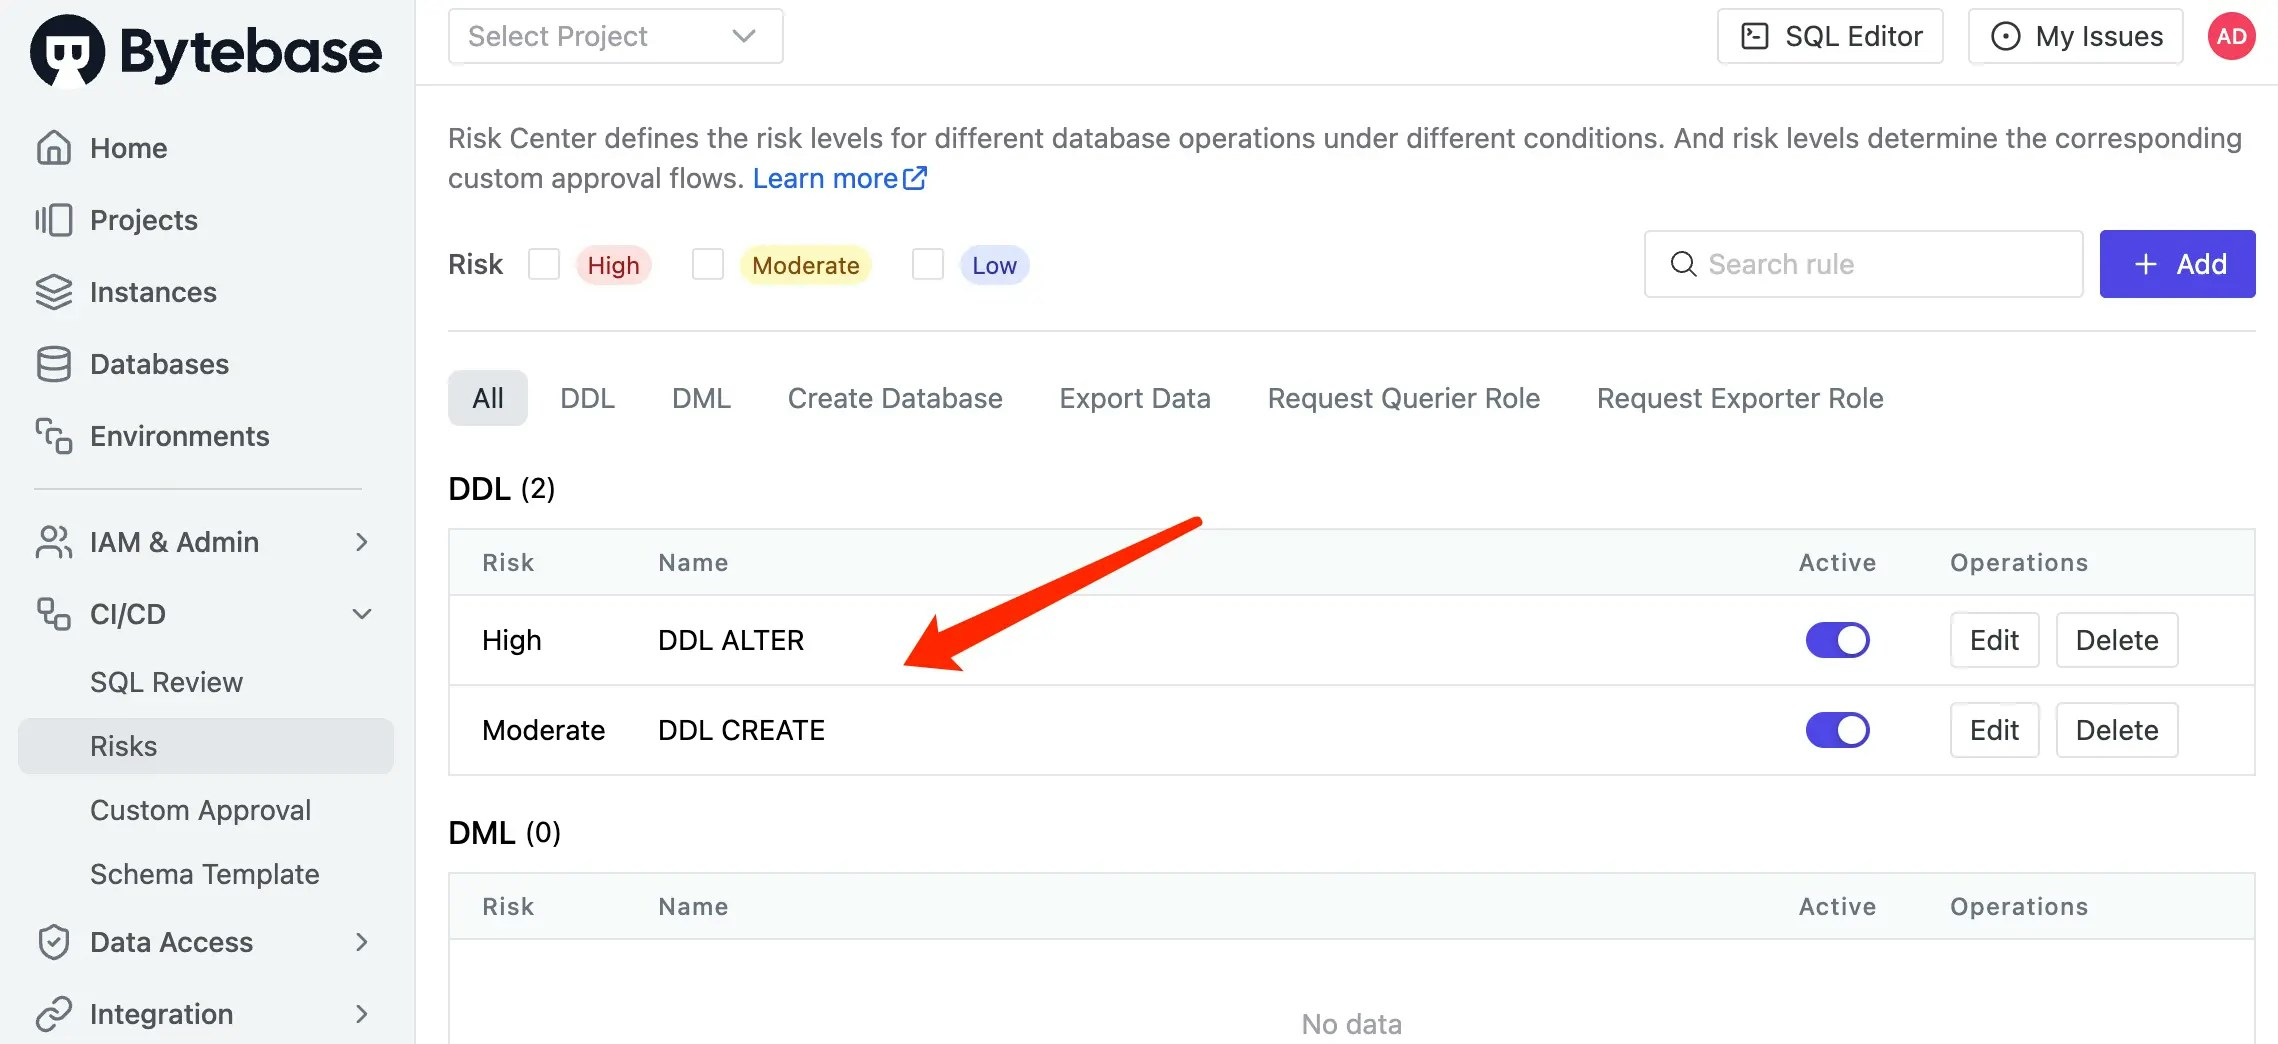Open the Create Database tab
The width and height of the screenshot is (2278, 1044).
[x=895, y=398]
